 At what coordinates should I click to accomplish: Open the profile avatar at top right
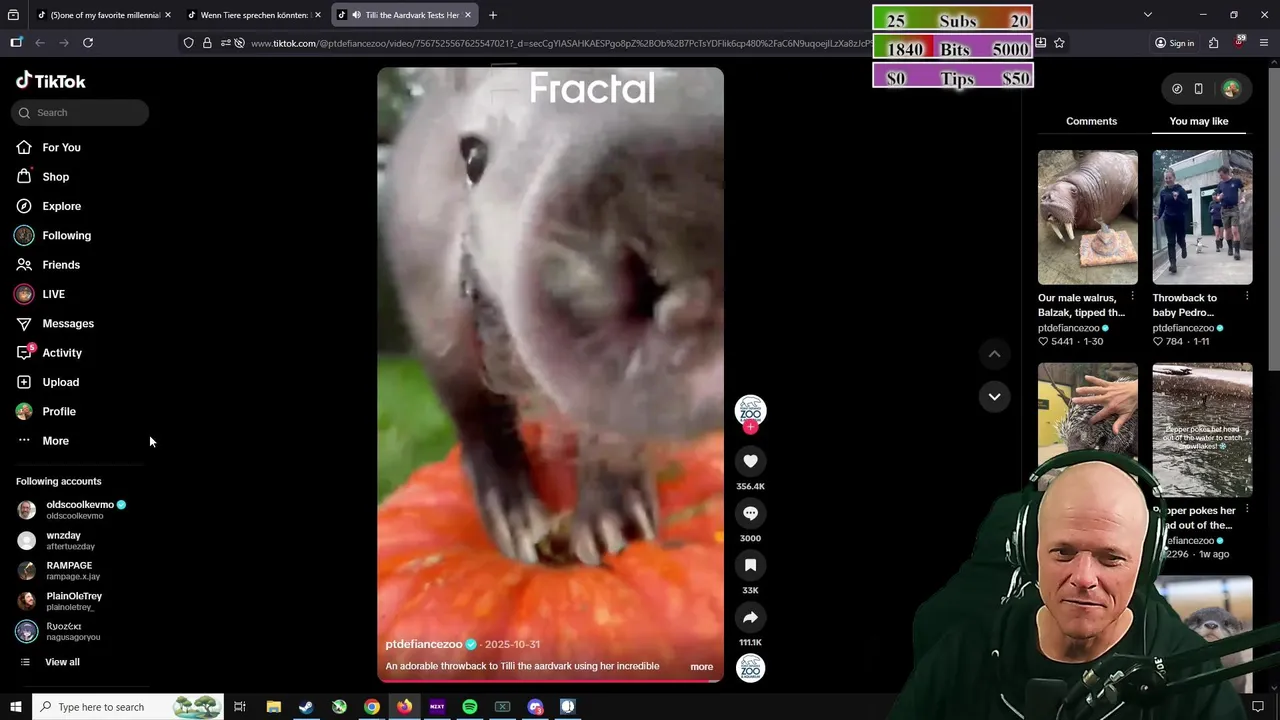point(1231,89)
